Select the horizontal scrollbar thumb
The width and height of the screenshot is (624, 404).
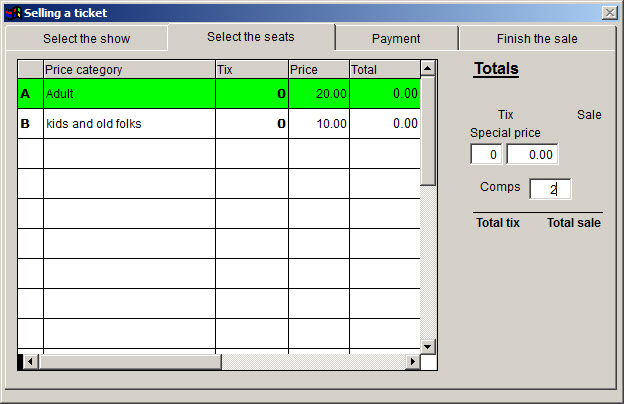pos(128,362)
